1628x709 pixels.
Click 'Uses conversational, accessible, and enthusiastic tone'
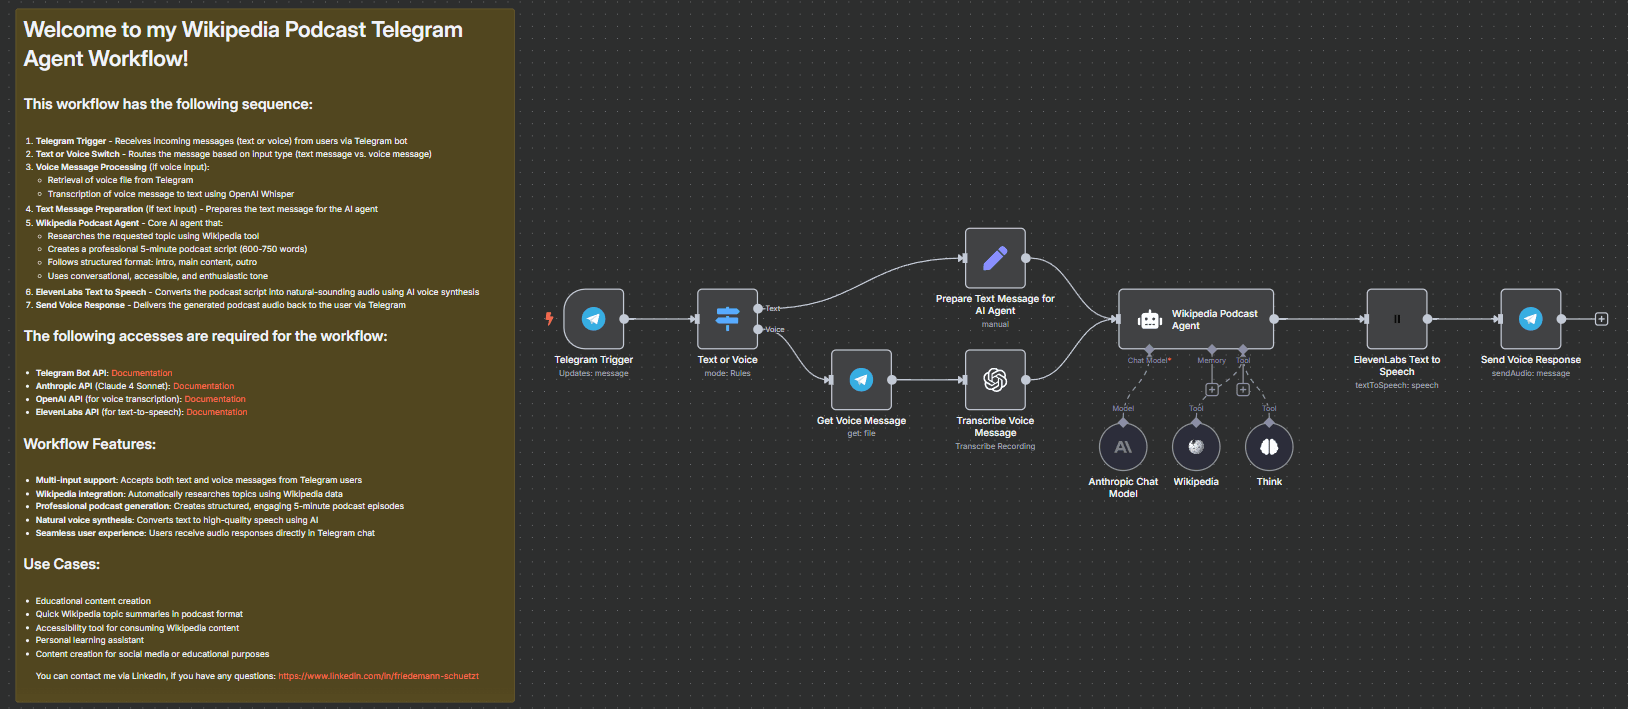[158, 276]
